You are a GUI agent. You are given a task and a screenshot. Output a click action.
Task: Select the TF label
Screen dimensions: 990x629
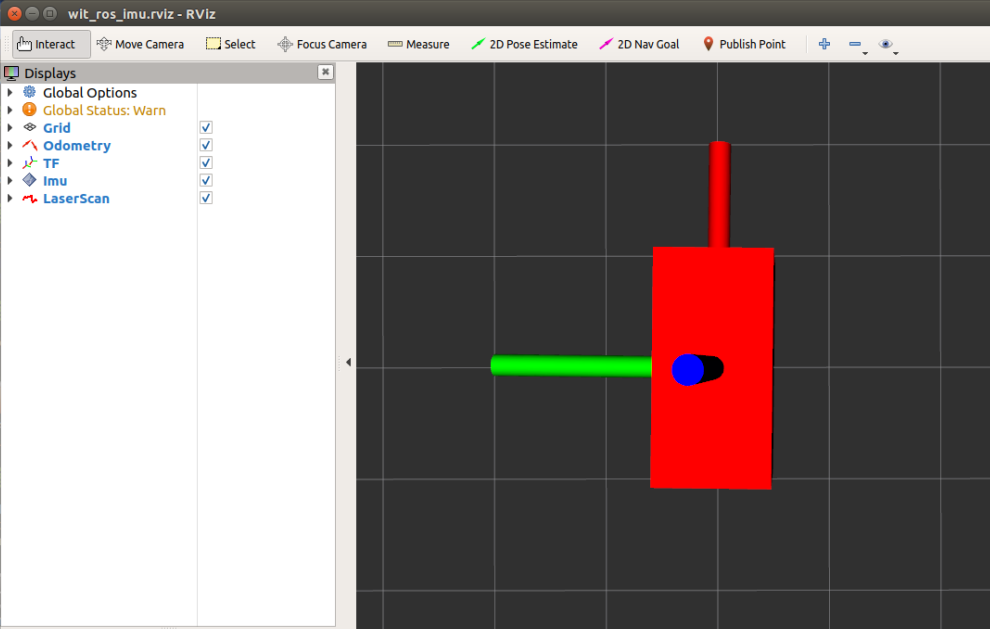pyautogui.click(x=51, y=164)
